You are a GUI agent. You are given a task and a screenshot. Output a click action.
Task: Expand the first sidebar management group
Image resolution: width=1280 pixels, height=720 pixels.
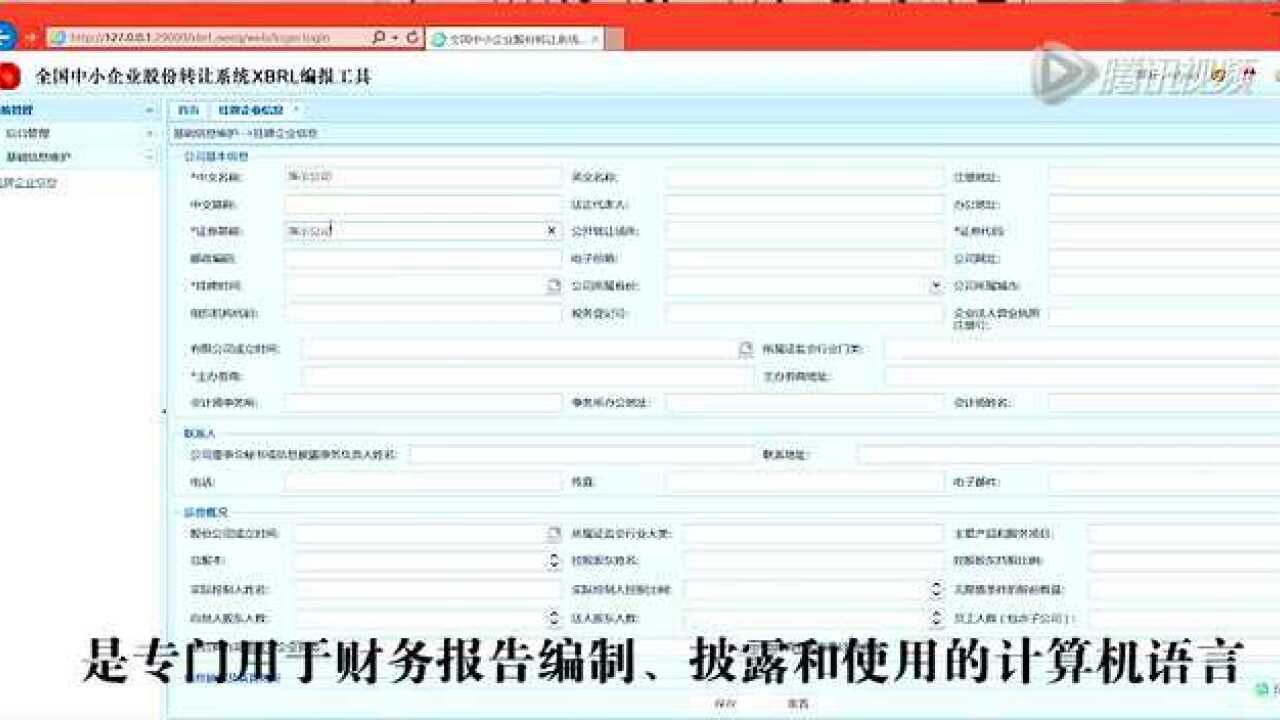point(150,110)
